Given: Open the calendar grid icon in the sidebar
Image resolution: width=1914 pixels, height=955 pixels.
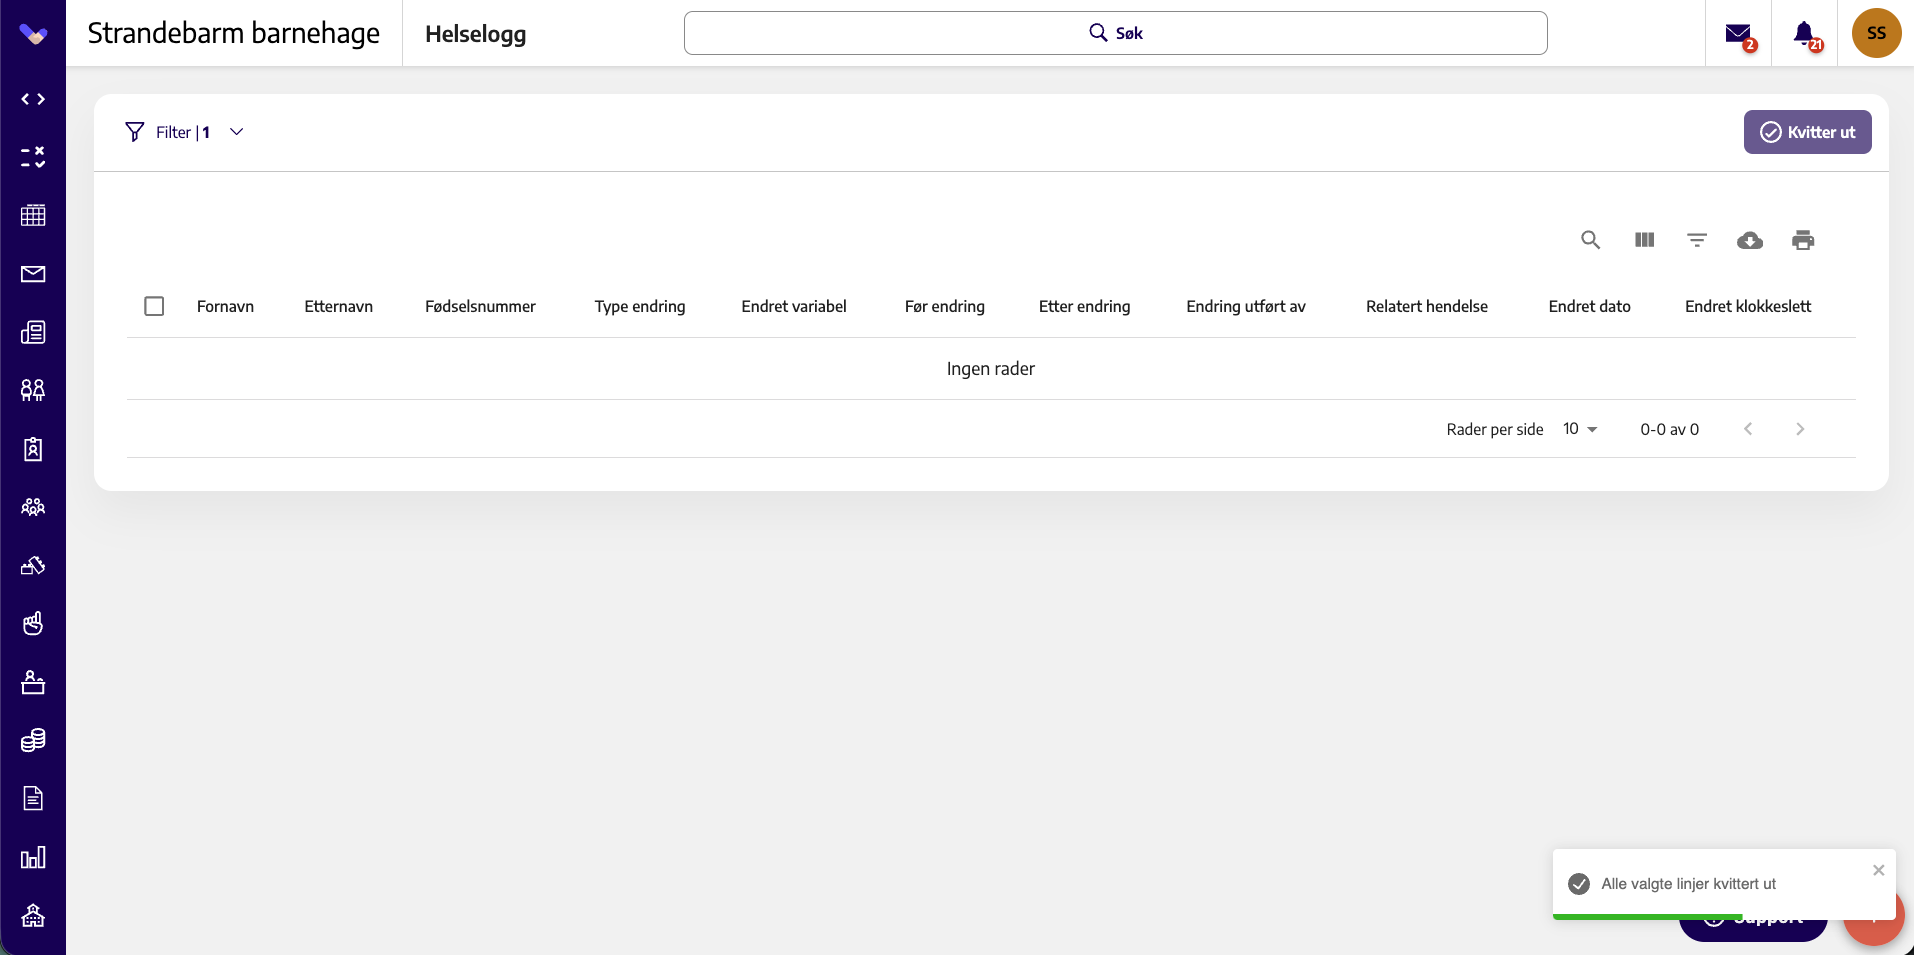Looking at the screenshot, I should tap(33, 215).
